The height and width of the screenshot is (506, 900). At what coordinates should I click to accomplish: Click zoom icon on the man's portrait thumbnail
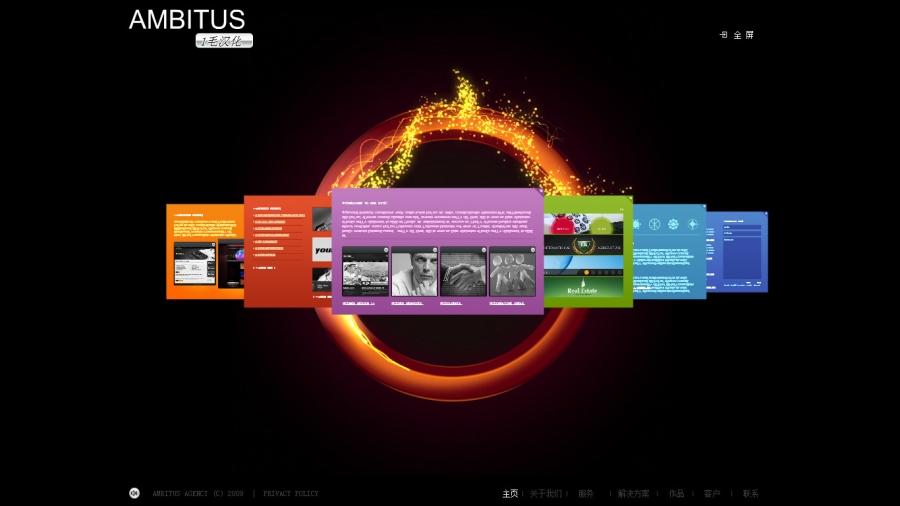pyautogui.click(x=435, y=250)
